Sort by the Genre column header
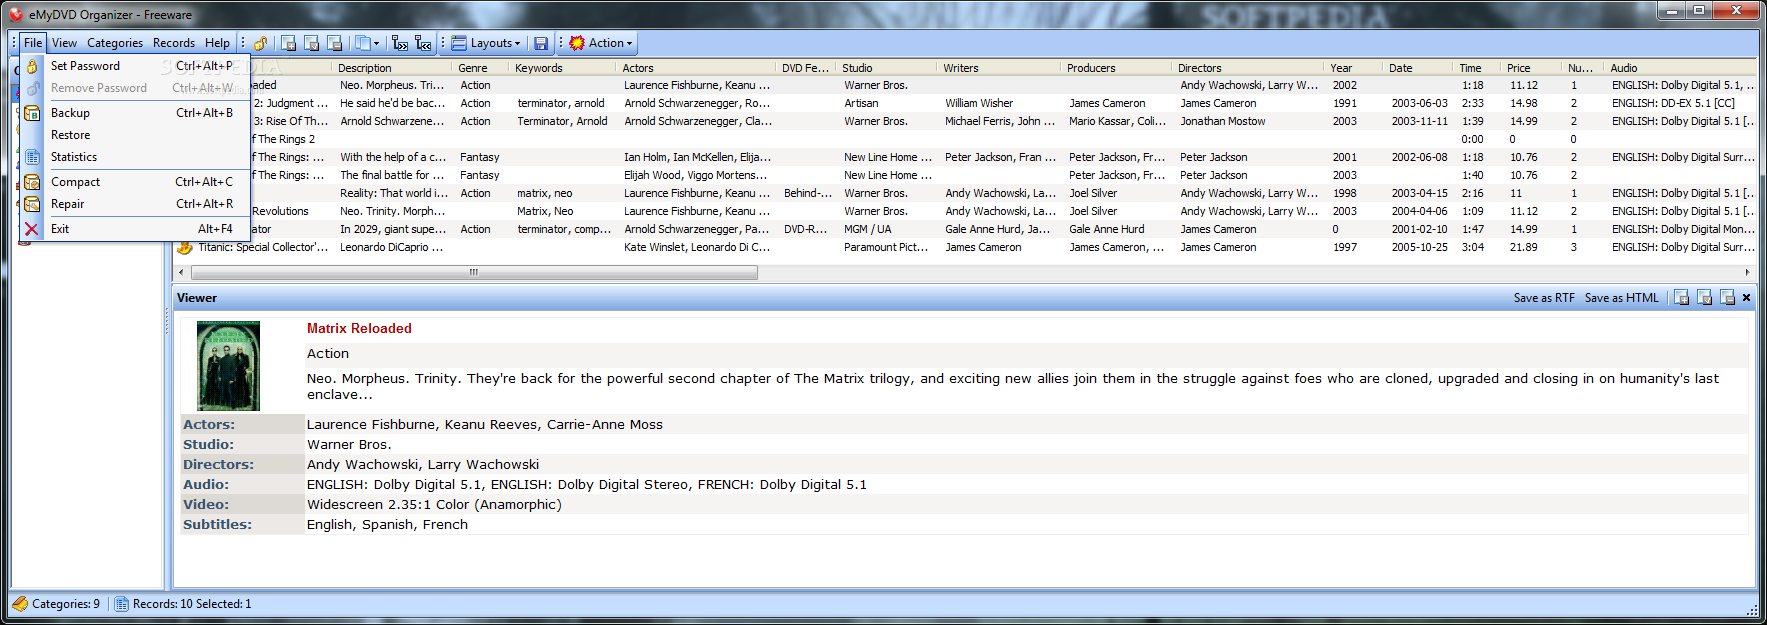 [481, 68]
